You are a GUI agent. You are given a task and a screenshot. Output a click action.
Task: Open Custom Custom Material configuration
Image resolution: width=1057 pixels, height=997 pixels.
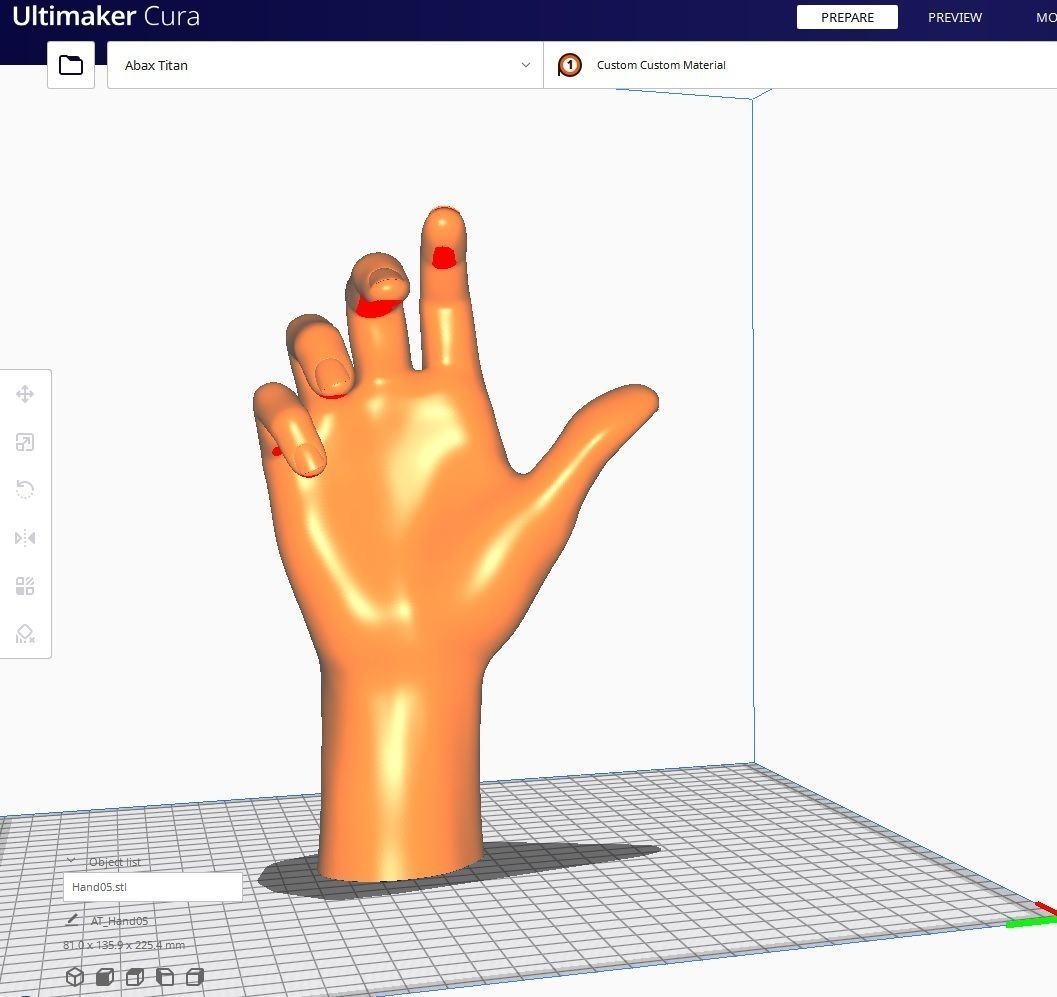point(800,65)
